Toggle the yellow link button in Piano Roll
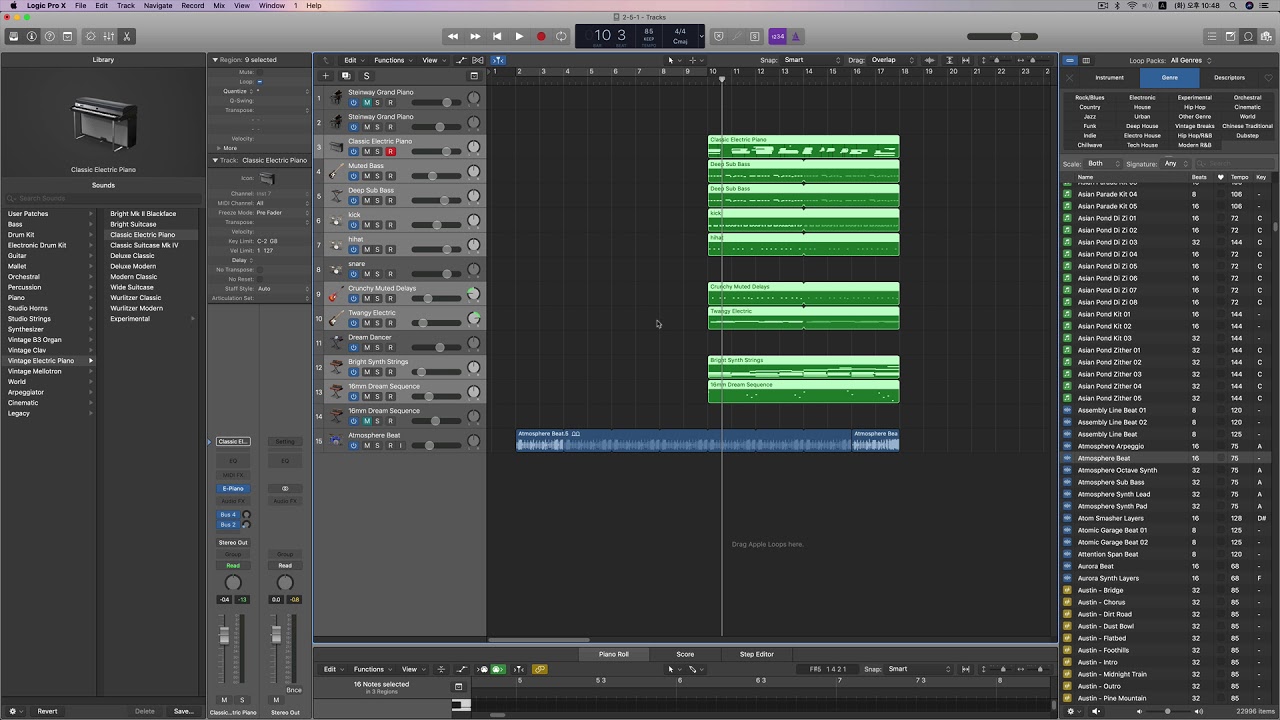 (x=540, y=669)
